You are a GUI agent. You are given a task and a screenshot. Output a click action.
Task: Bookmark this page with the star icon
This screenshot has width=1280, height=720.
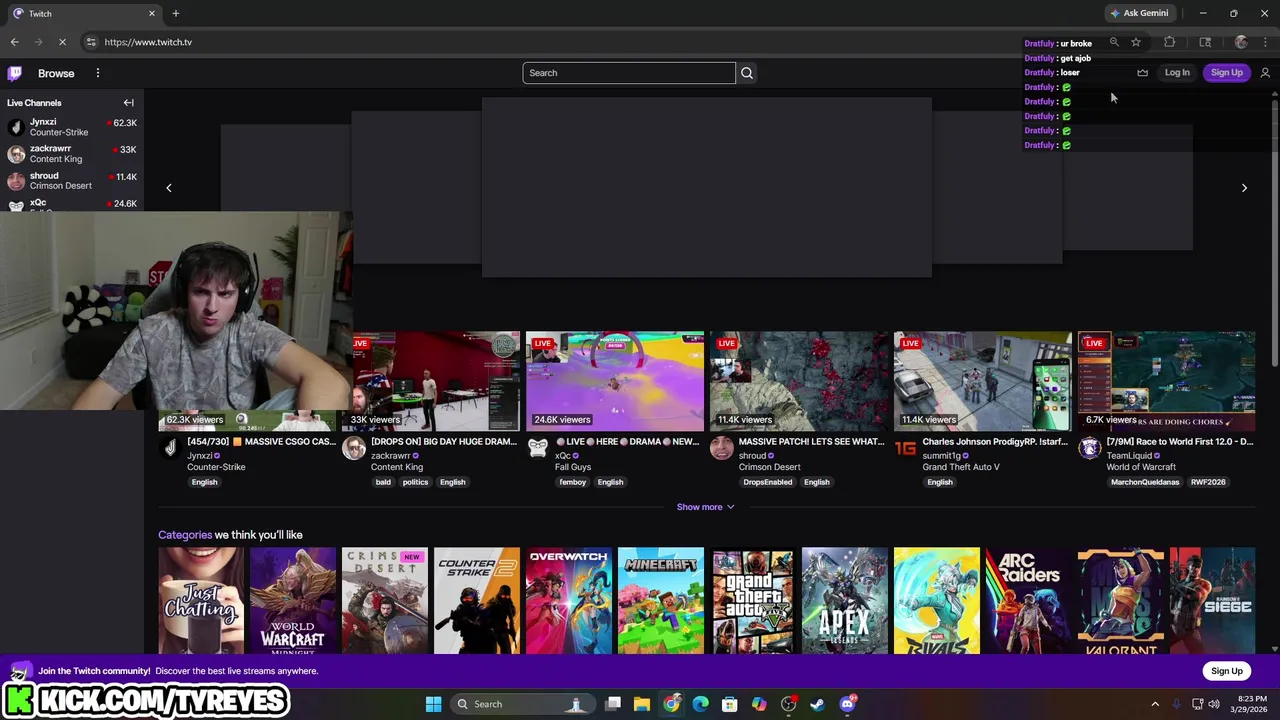(1136, 42)
